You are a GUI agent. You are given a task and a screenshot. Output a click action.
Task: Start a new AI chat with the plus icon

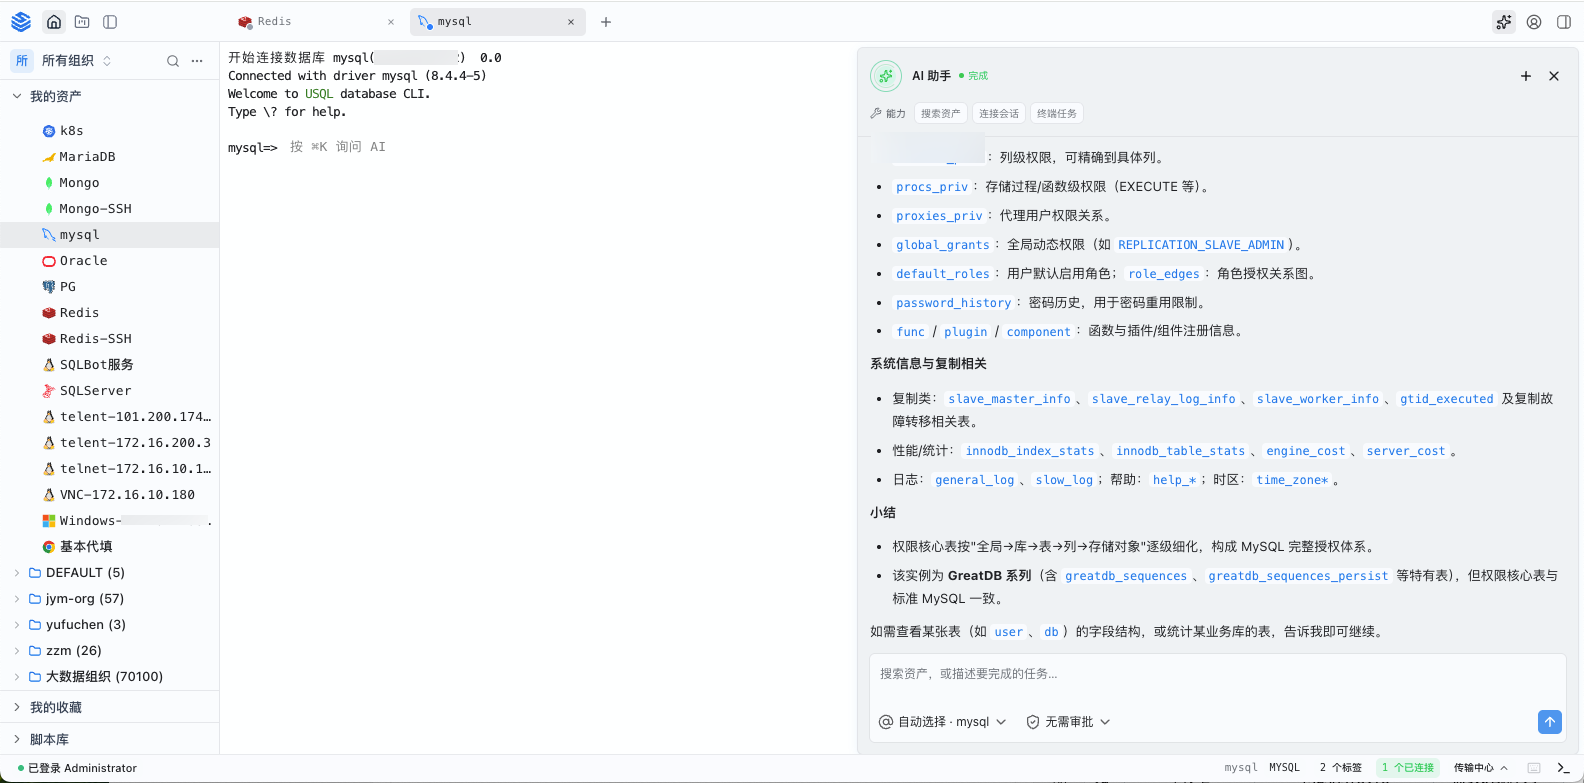coord(1526,76)
